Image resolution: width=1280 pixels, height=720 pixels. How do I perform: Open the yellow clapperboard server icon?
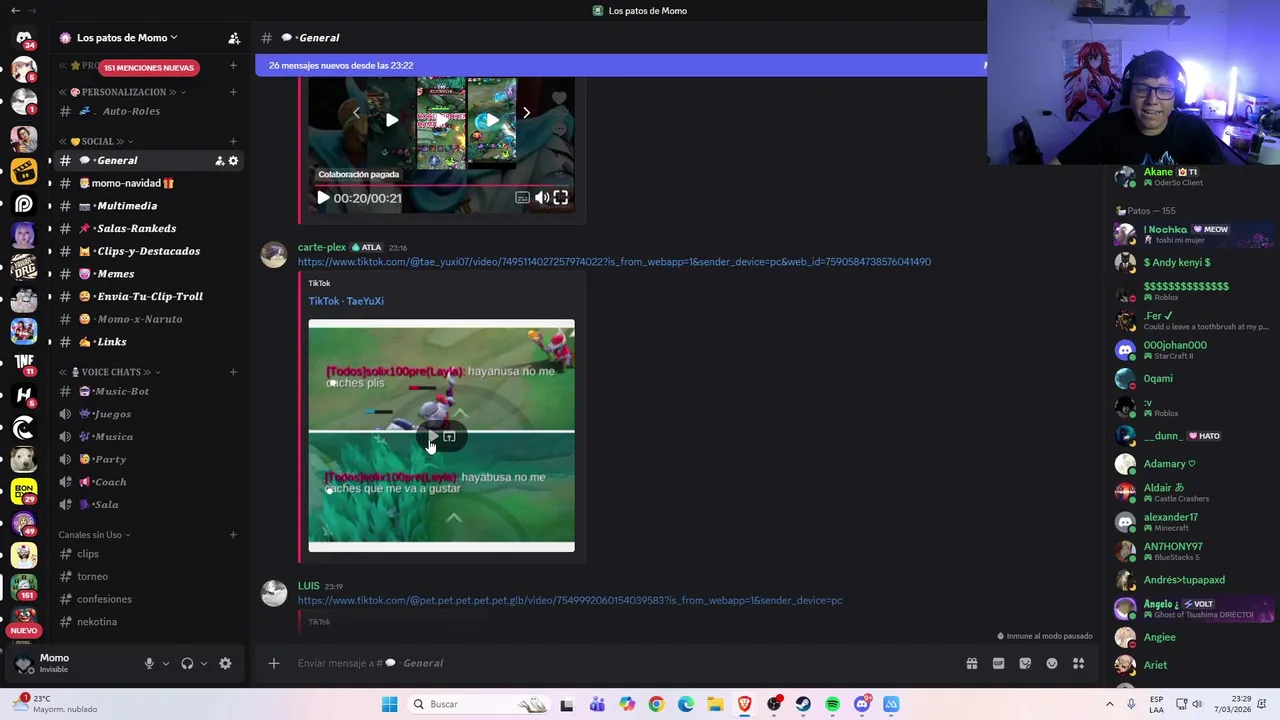24,171
